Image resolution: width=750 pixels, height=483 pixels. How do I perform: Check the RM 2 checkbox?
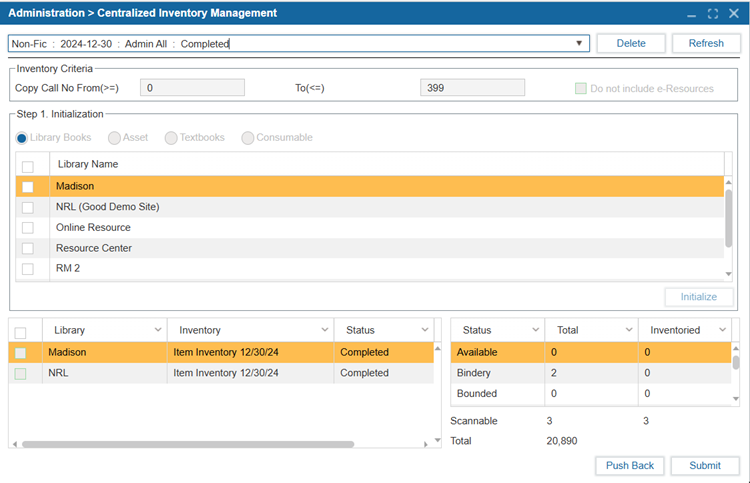point(28,269)
